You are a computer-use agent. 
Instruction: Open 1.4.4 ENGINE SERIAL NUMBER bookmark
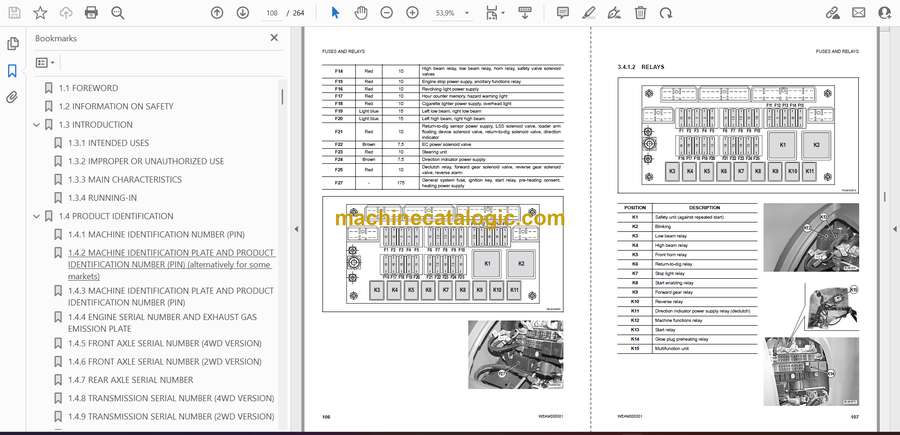(162, 323)
